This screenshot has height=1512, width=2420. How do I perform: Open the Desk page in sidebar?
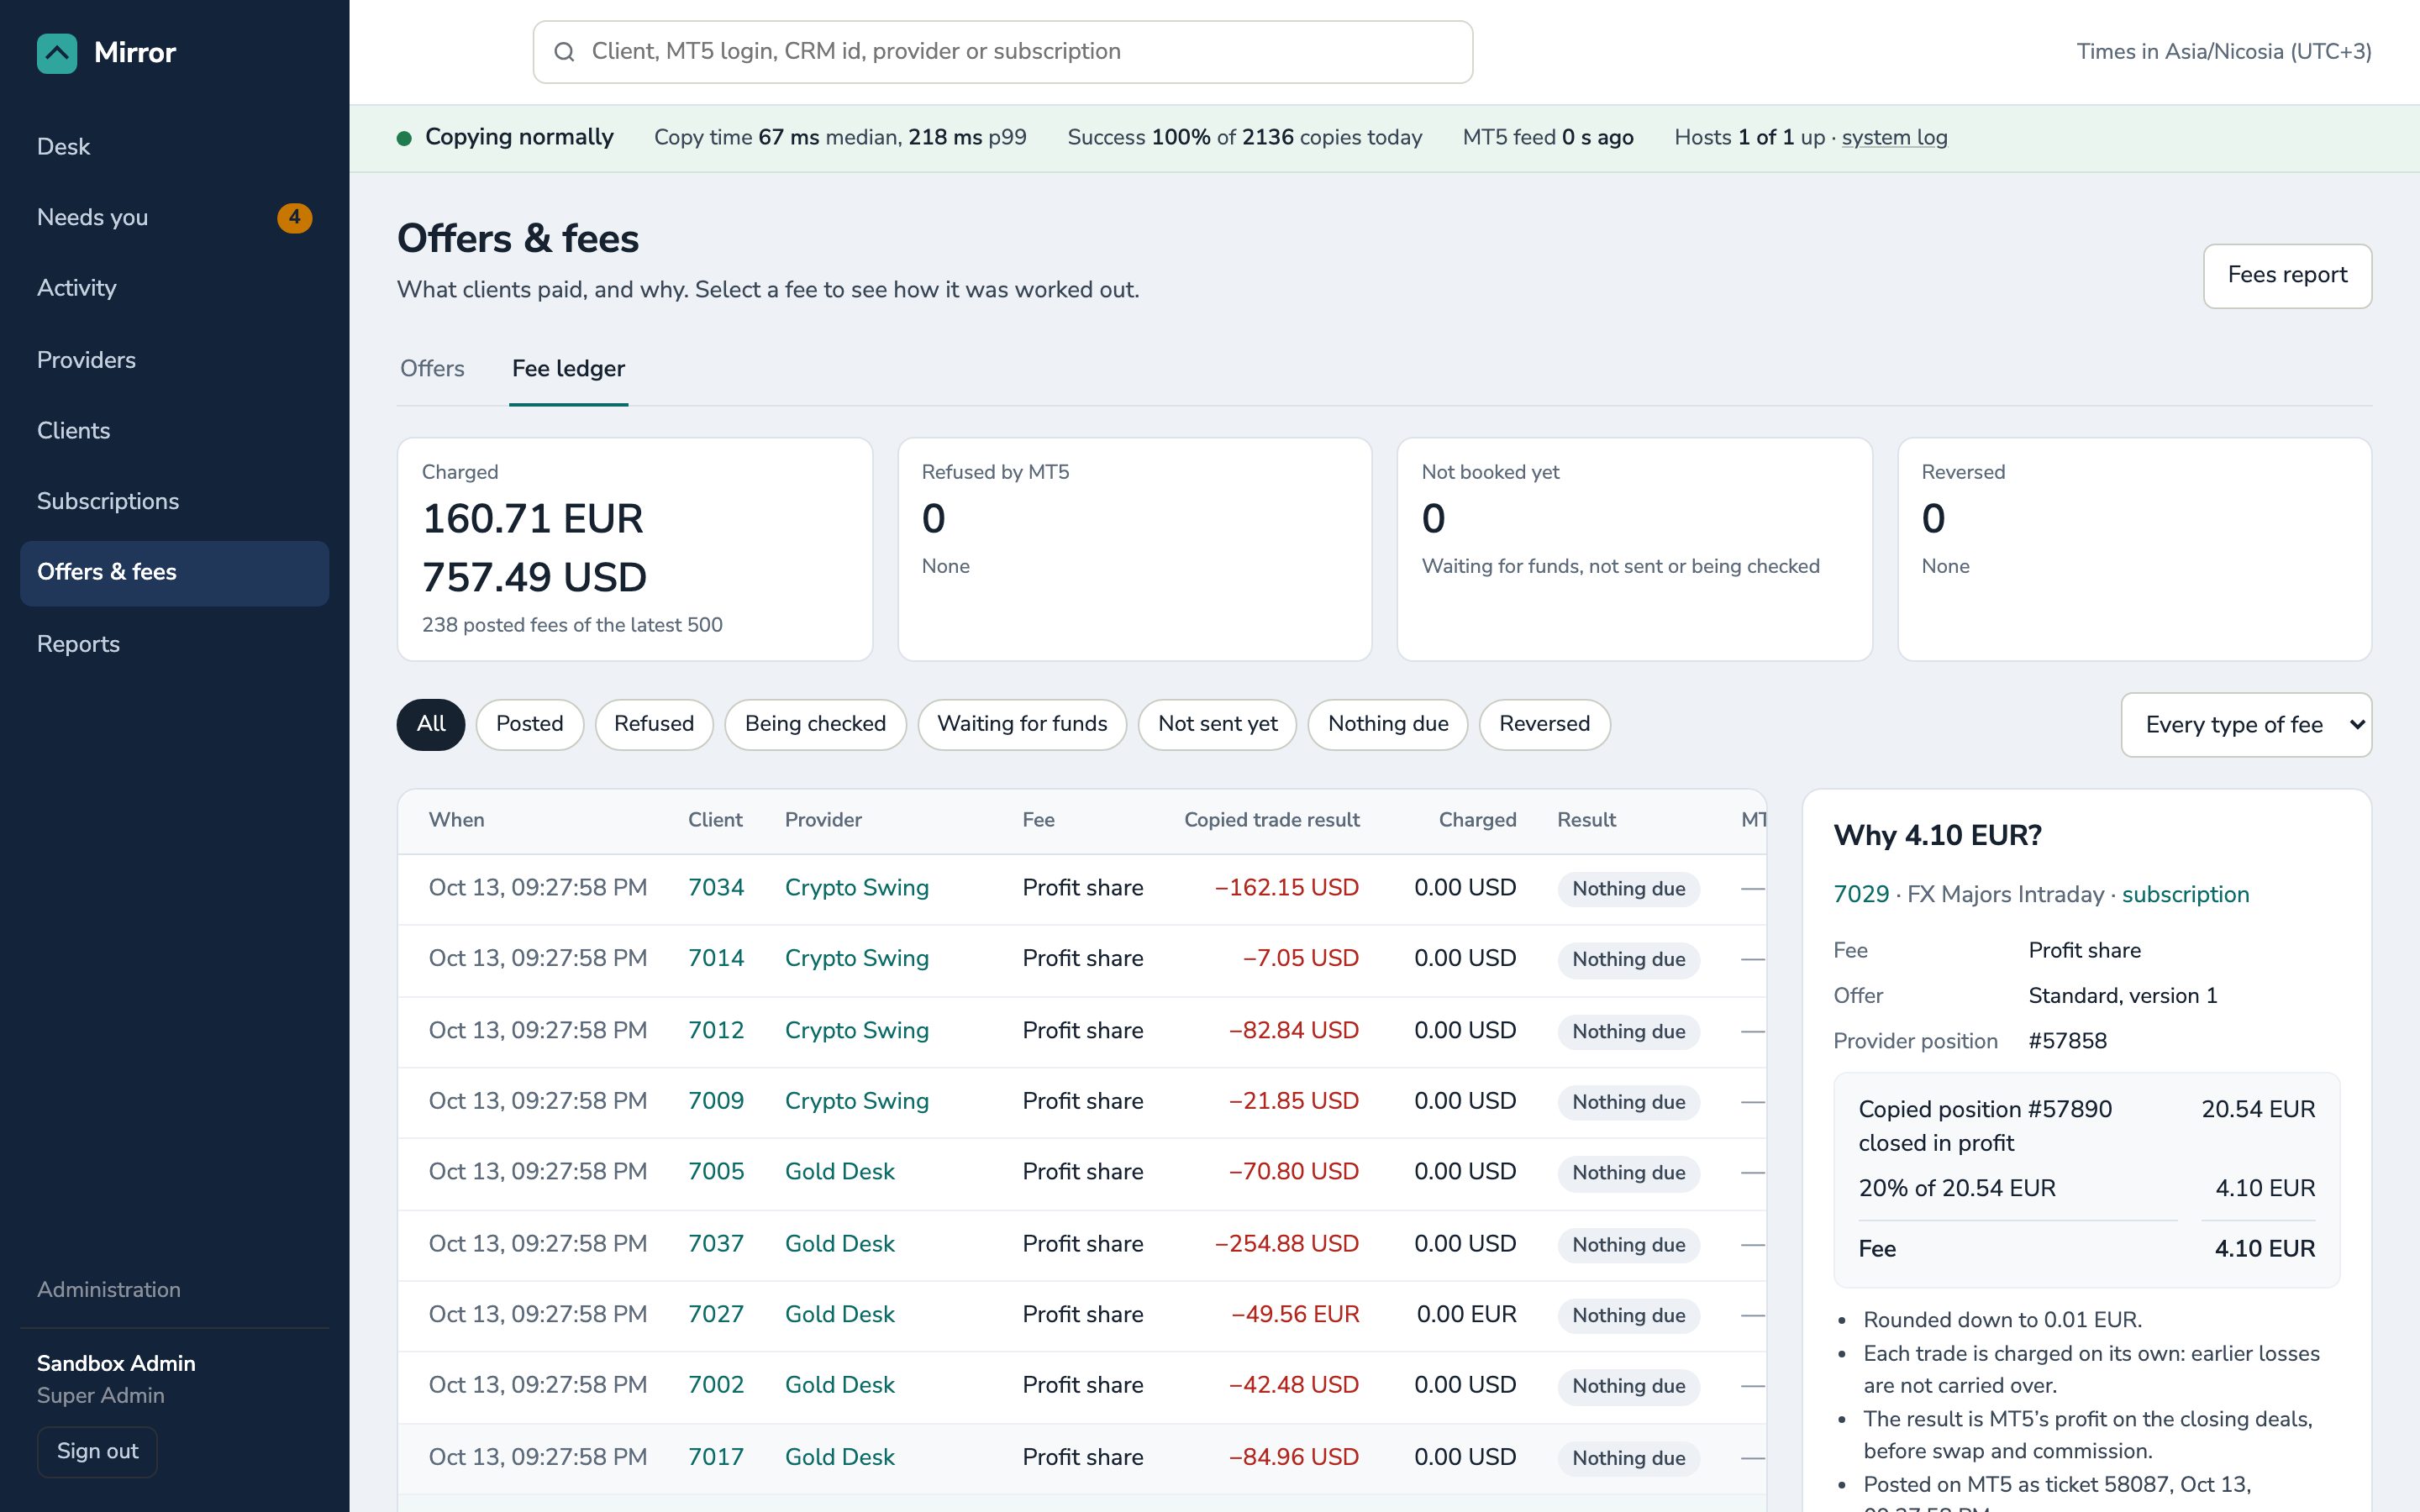(174, 147)
